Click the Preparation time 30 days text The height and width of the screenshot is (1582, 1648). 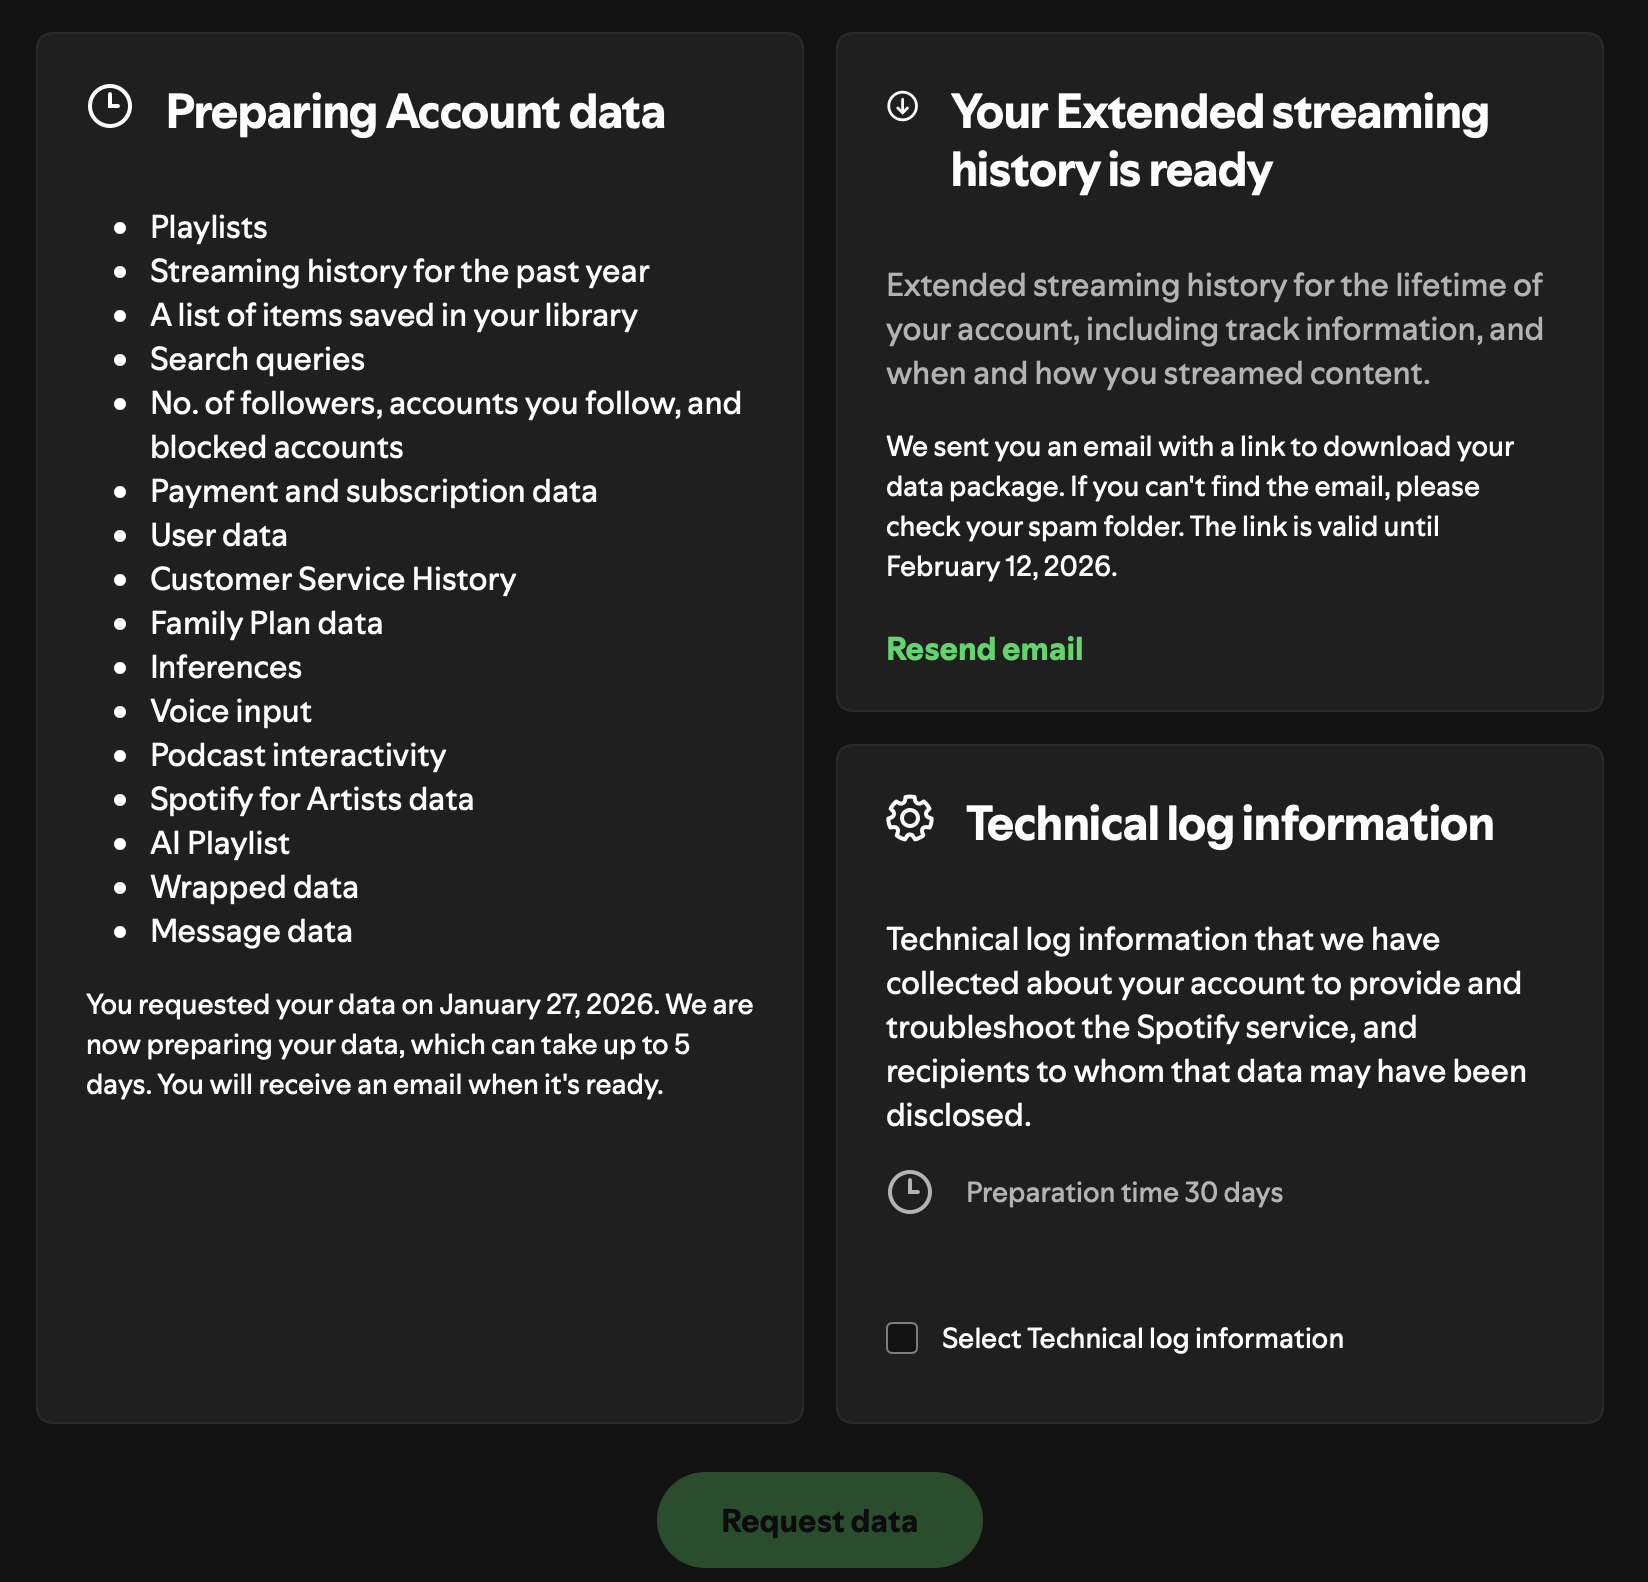click(x=1124, y=1192)
